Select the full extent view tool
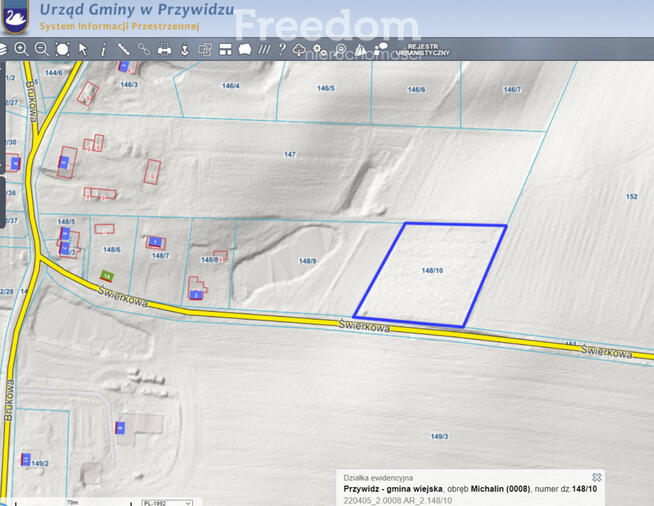This screenshot has width=654, height=506. [x=62, y=48]
